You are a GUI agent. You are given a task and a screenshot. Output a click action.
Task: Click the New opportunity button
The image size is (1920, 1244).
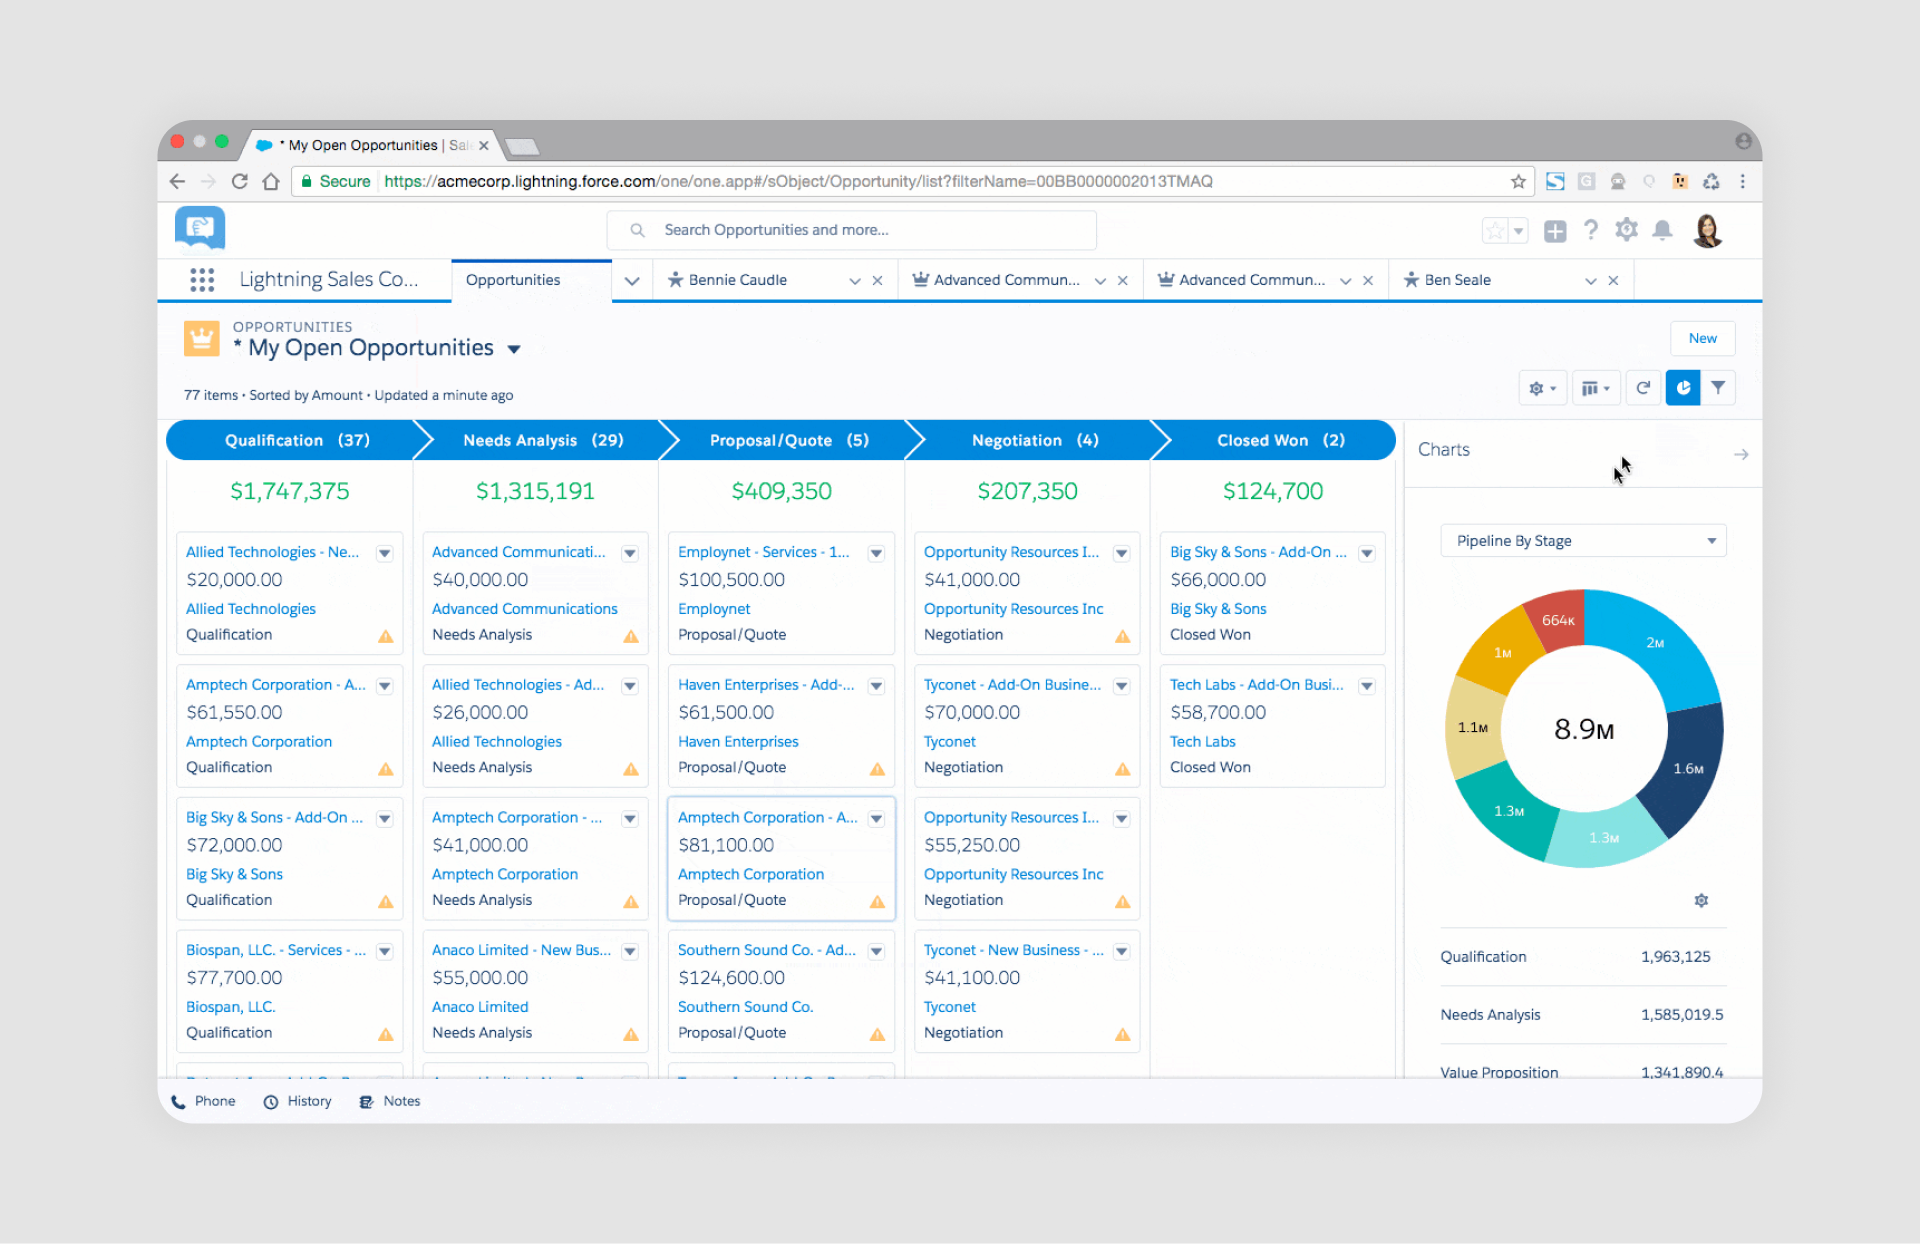pyautogui.click(x=1702, y=338)
